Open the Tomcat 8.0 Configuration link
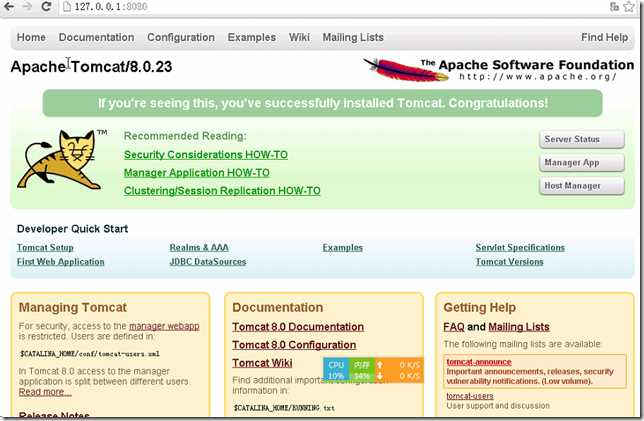644x421 pixels. point(294,345)
